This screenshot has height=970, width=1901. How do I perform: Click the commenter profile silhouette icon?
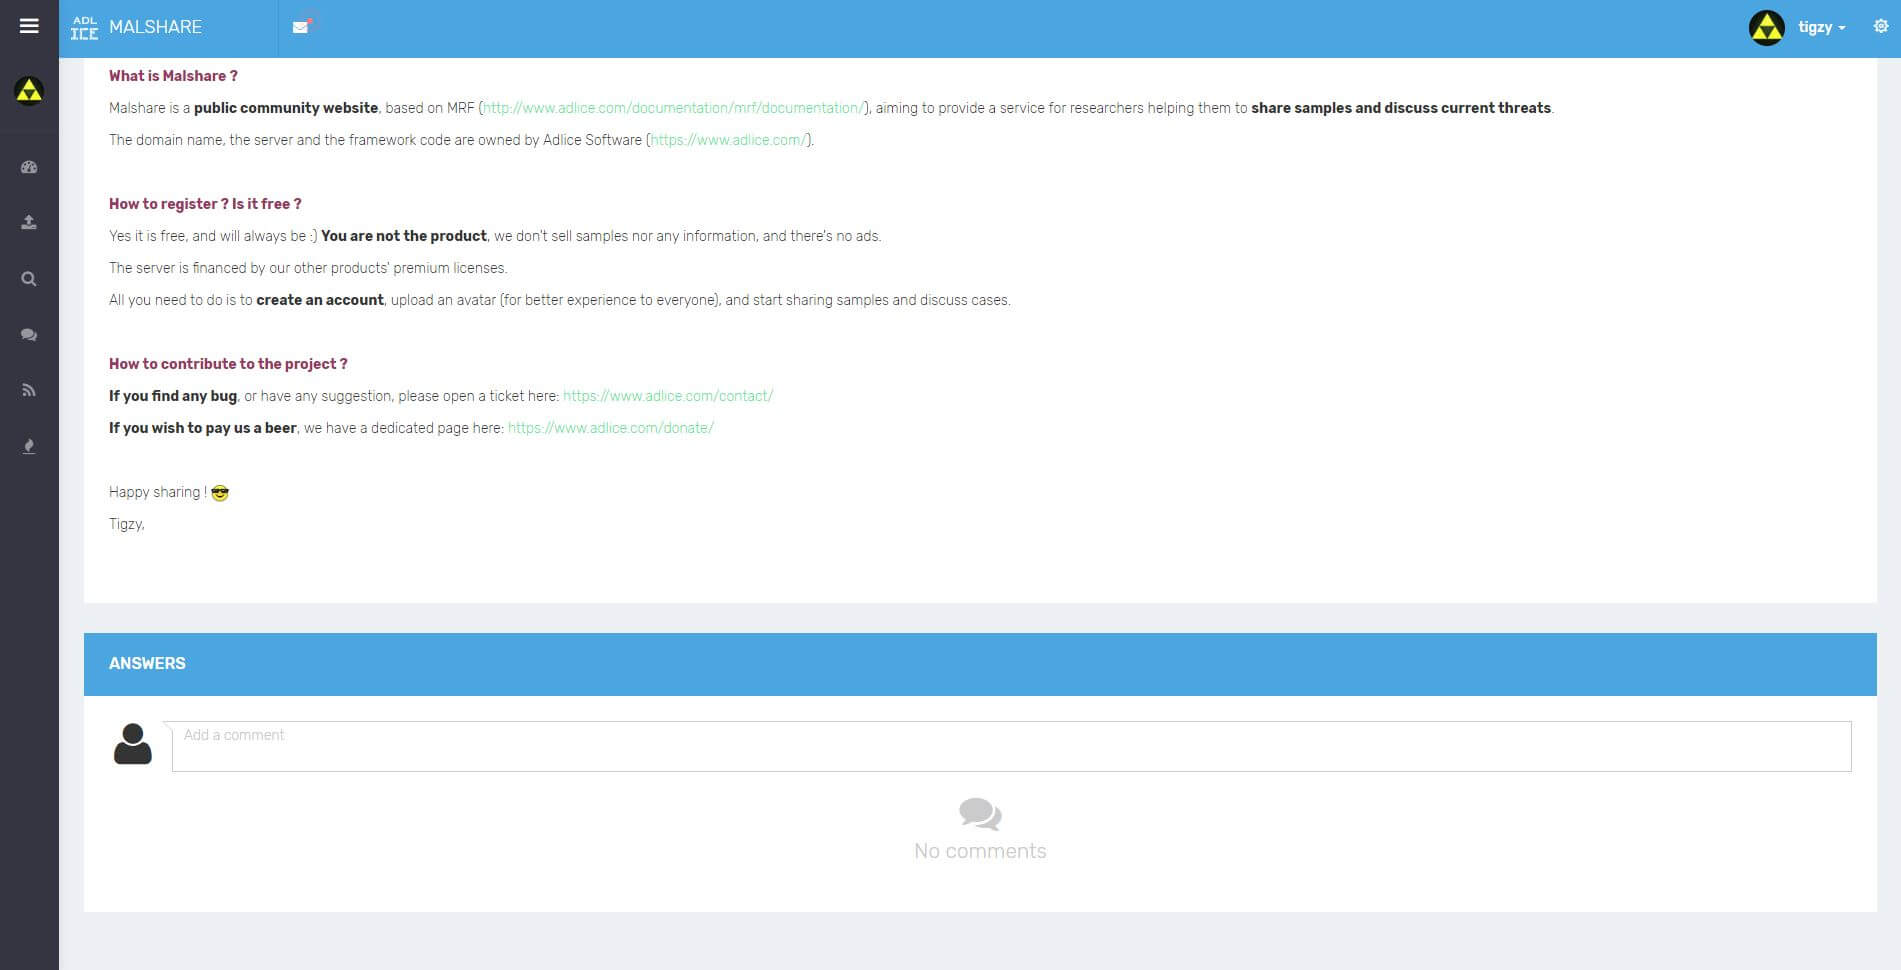tap(132, 744)
